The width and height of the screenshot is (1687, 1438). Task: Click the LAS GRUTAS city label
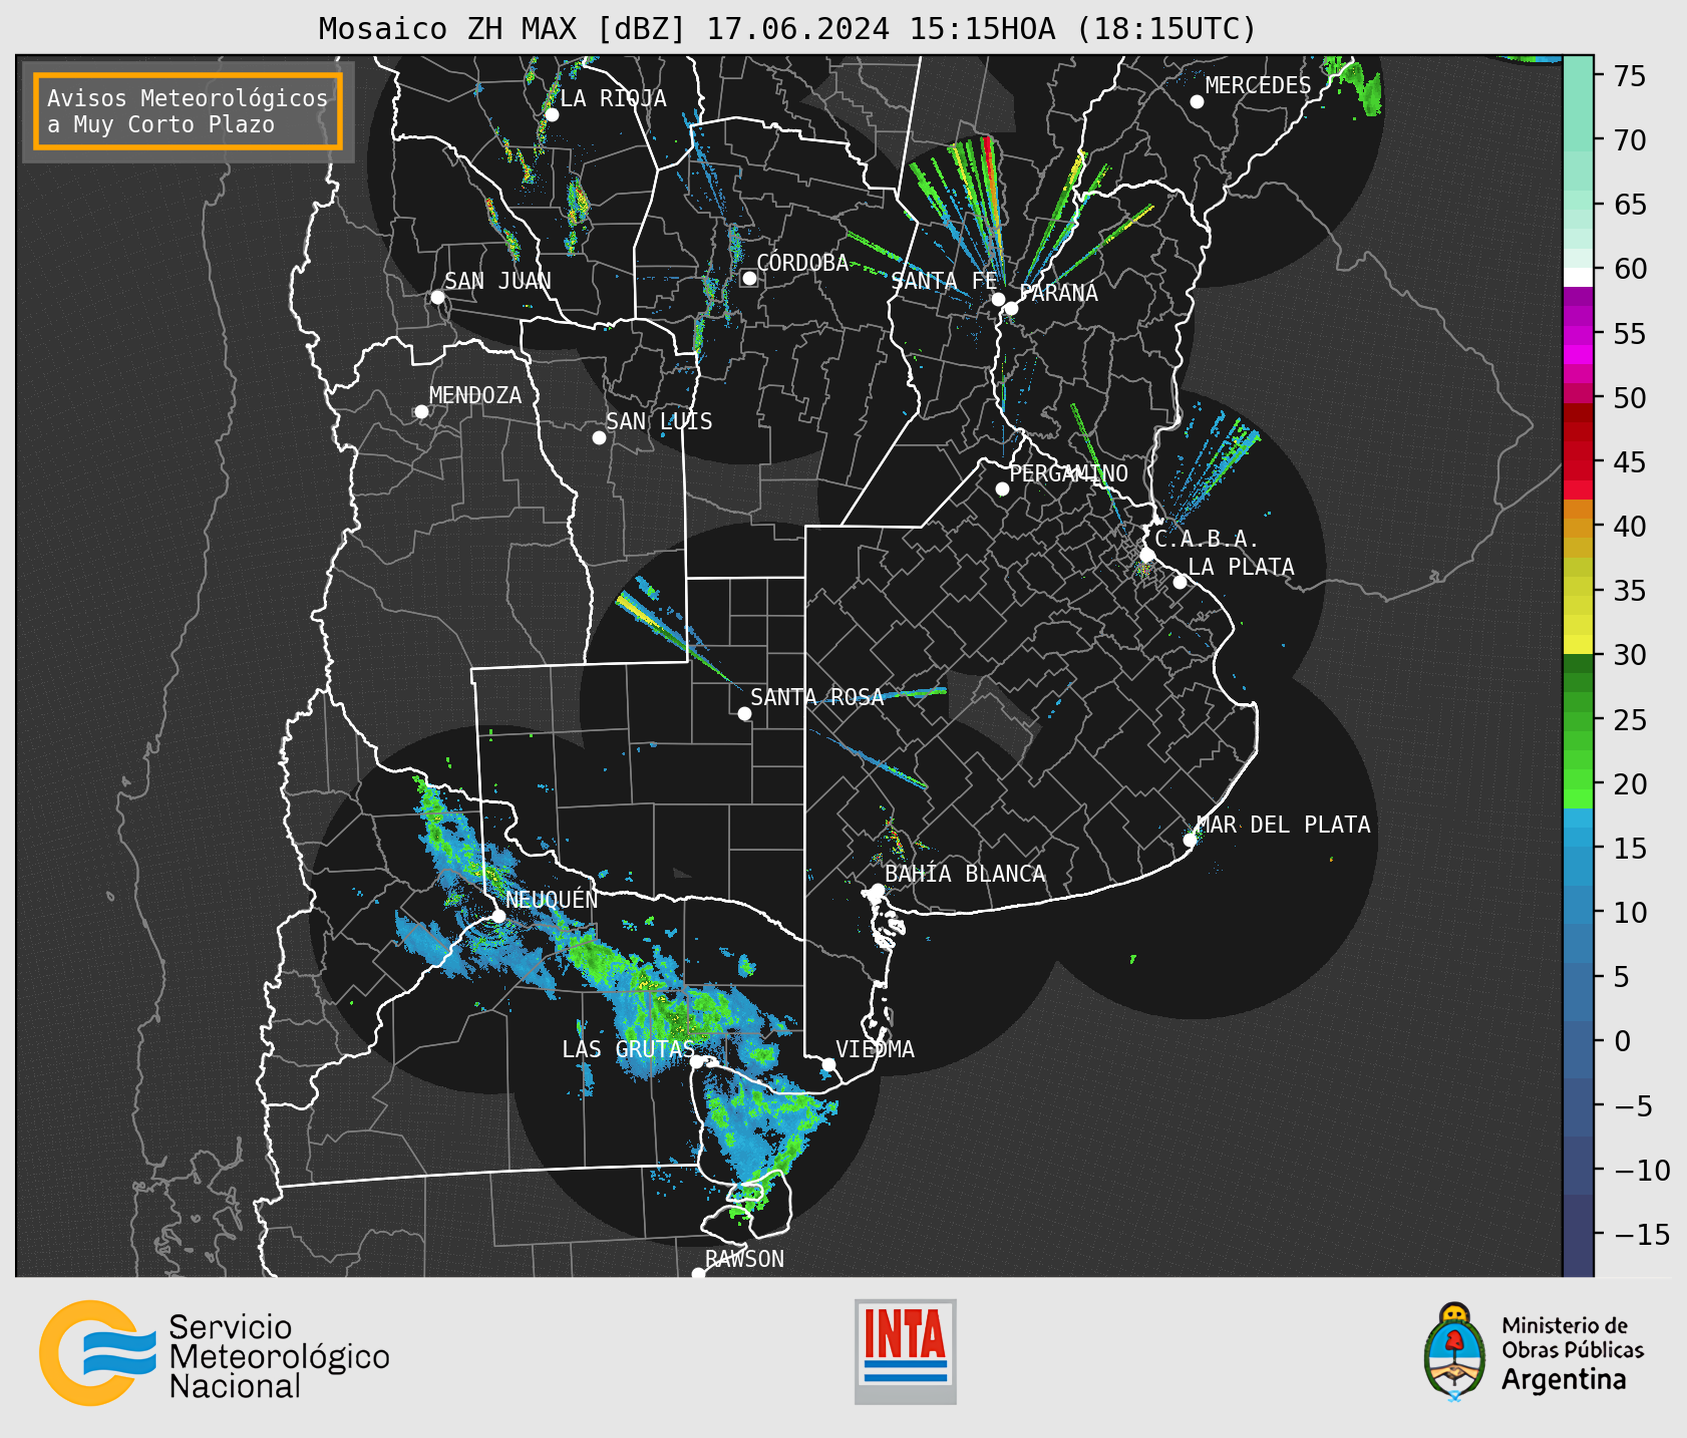628,1049
